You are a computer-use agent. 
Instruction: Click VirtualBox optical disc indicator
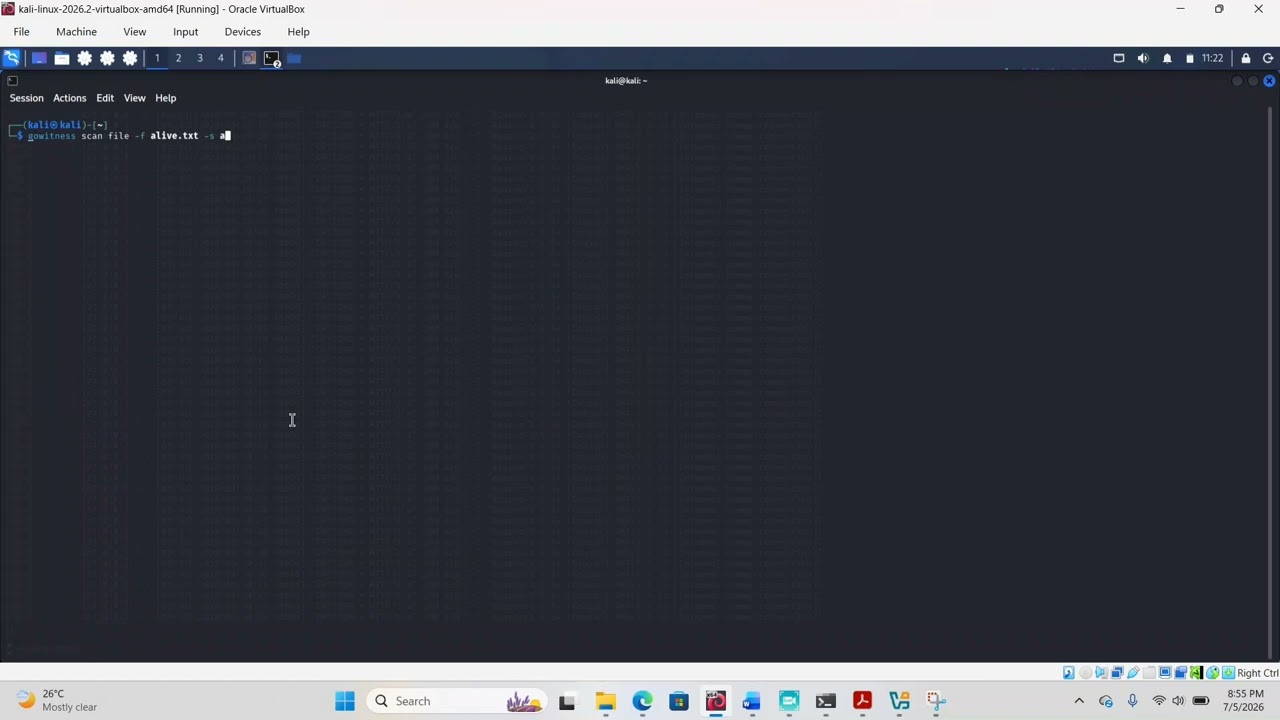(1085, 673)
